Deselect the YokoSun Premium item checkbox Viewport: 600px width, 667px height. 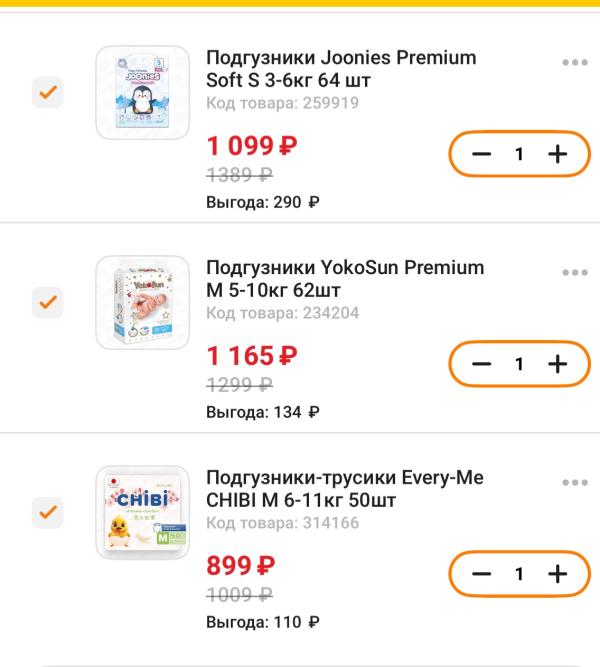pyautogui.click(x=48, y=302)
